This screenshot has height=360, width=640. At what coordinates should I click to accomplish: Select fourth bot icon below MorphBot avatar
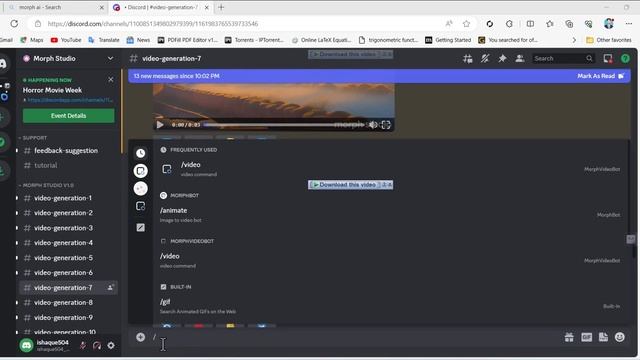(x=140, y=206)
